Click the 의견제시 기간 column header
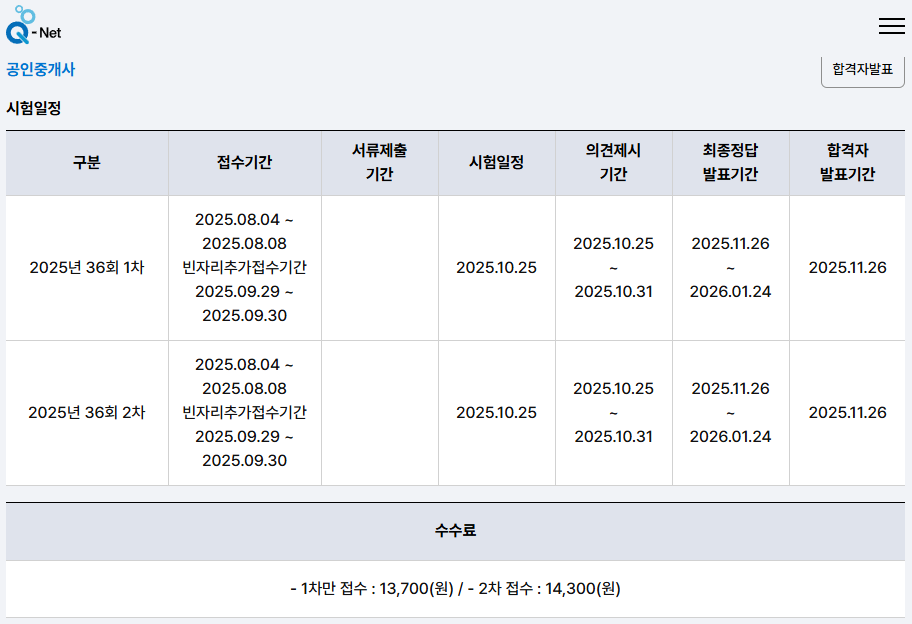The image size is (912, 624). pos(614,161)
